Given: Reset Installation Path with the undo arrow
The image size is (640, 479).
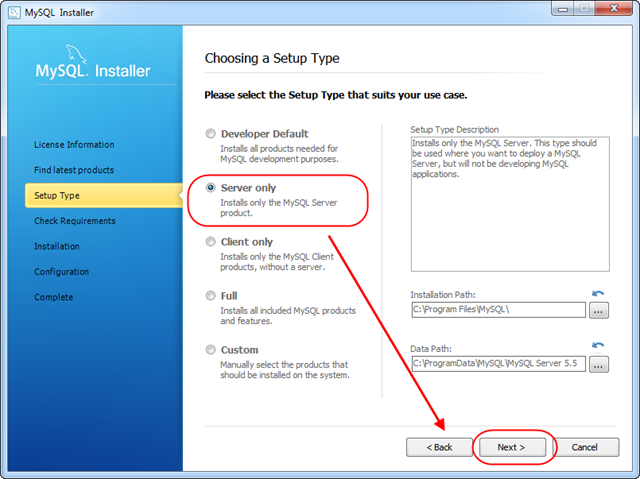Looking at the screenshot, I should coord(598,293).
